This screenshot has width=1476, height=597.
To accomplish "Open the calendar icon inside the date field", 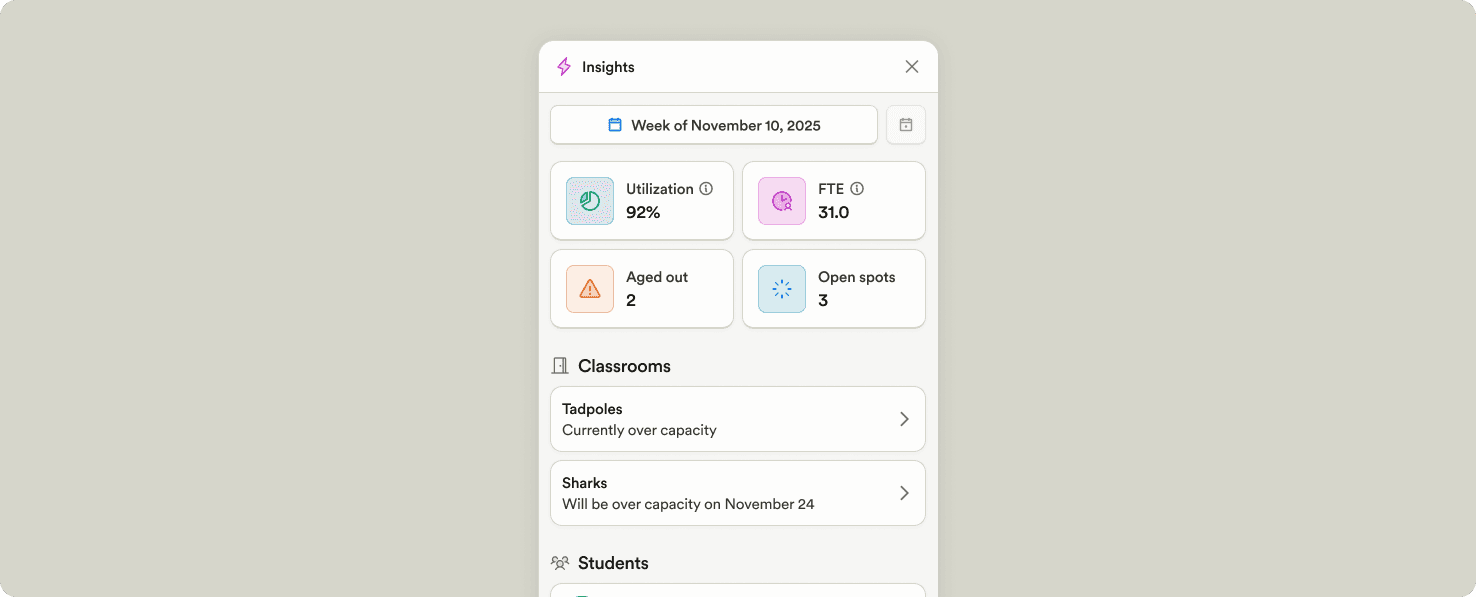I will pos(616,124).
